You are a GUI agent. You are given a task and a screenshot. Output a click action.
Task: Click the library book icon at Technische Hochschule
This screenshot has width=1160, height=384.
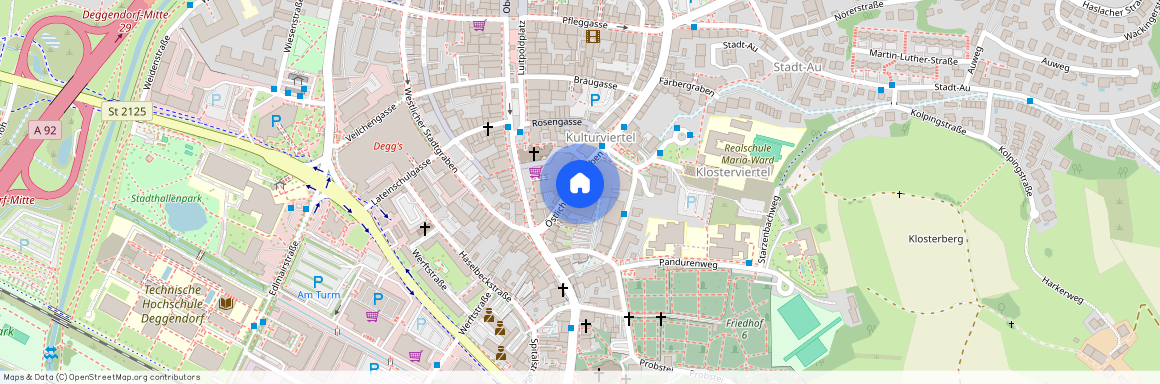(227, 303)
